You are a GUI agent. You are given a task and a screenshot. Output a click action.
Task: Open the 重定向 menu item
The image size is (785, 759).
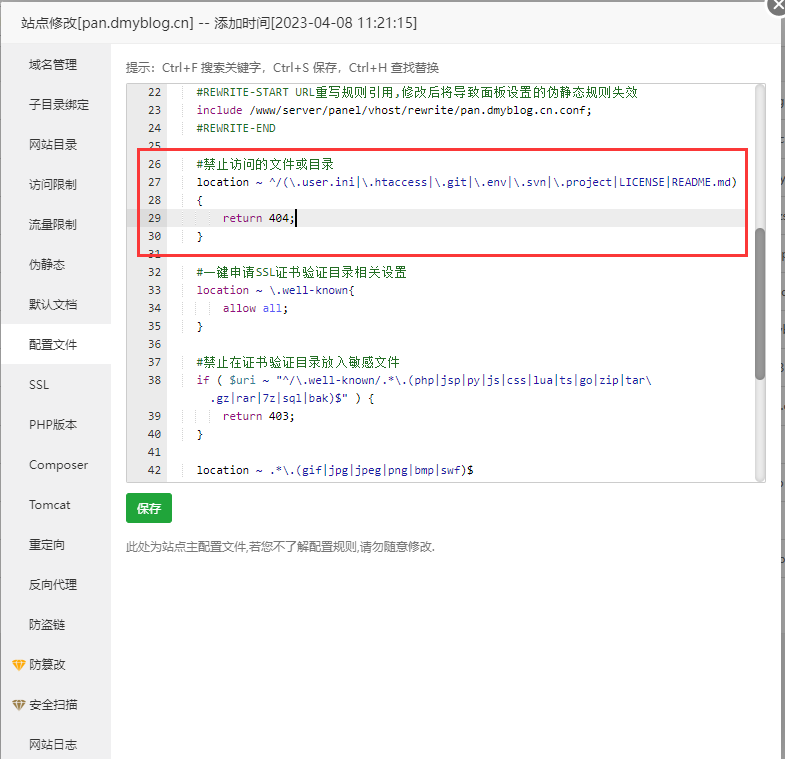click(x=47, y=545)
